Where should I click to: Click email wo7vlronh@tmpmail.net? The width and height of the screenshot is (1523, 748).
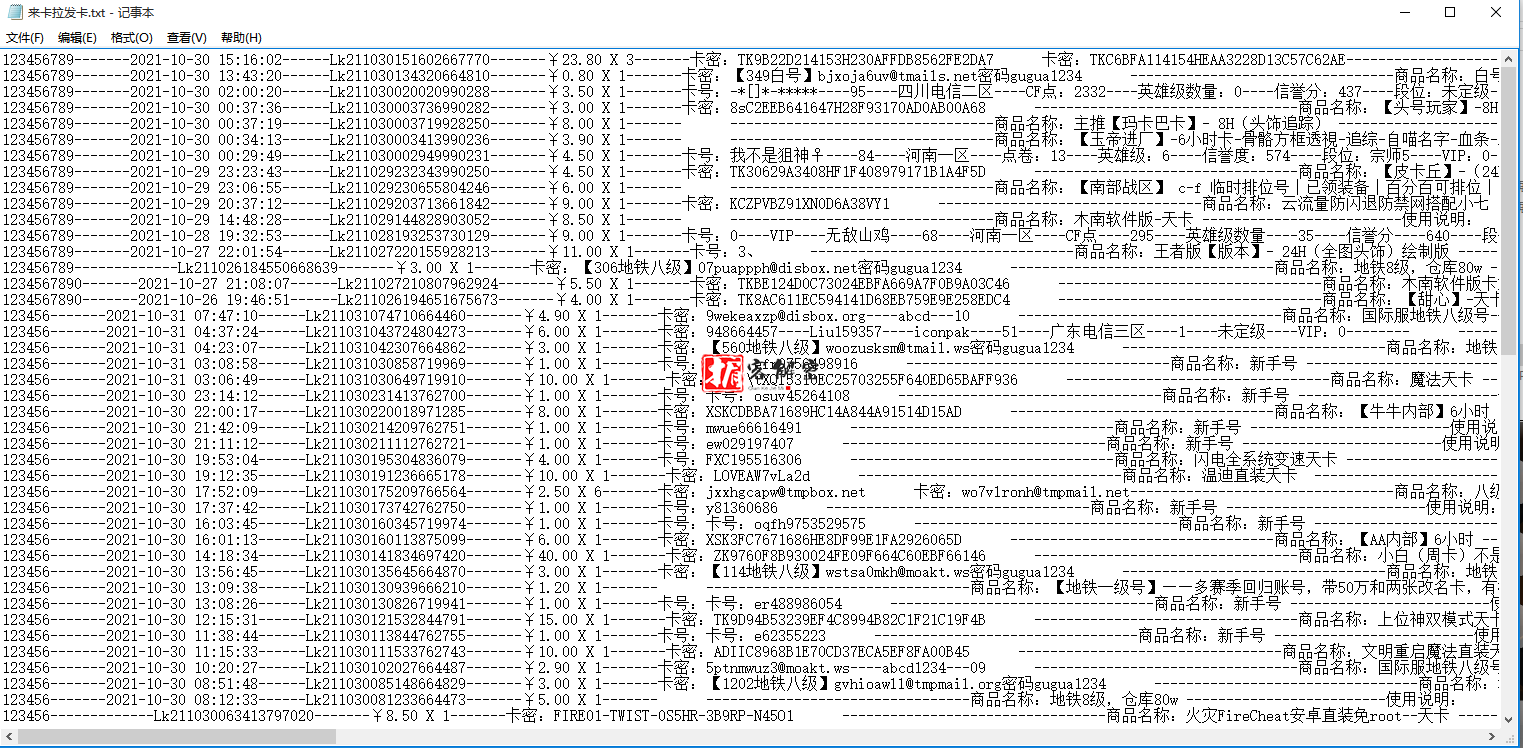1045,492
